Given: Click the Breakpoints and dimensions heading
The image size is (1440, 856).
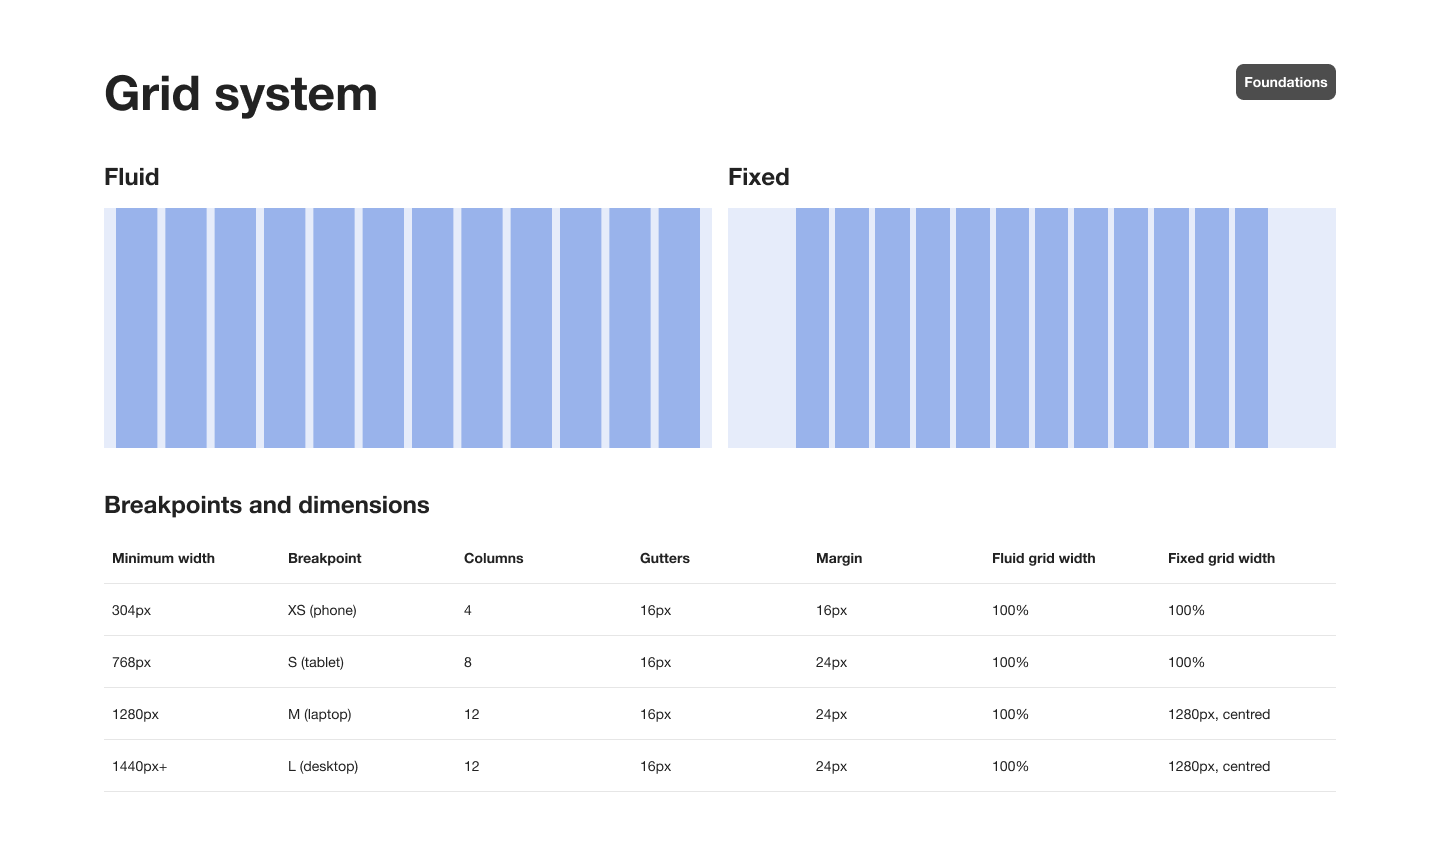Looking at the screenshot, I should [x=267, y=505].
